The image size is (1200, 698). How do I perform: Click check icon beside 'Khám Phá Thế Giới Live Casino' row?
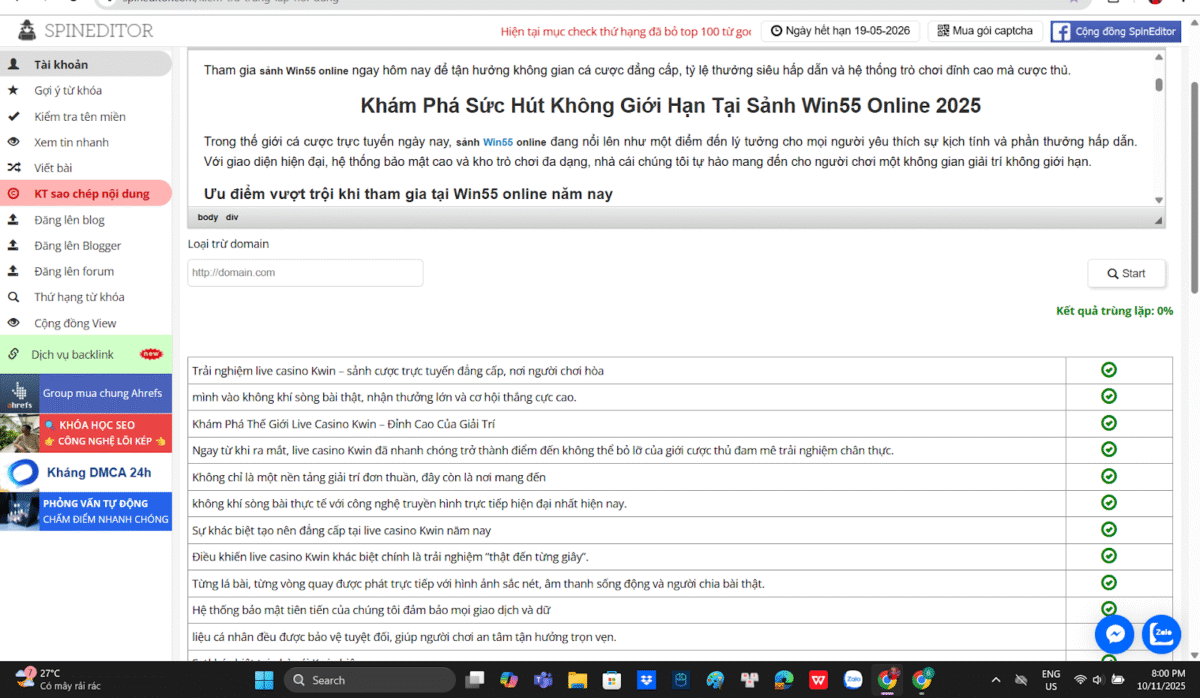pos(1108,423)
